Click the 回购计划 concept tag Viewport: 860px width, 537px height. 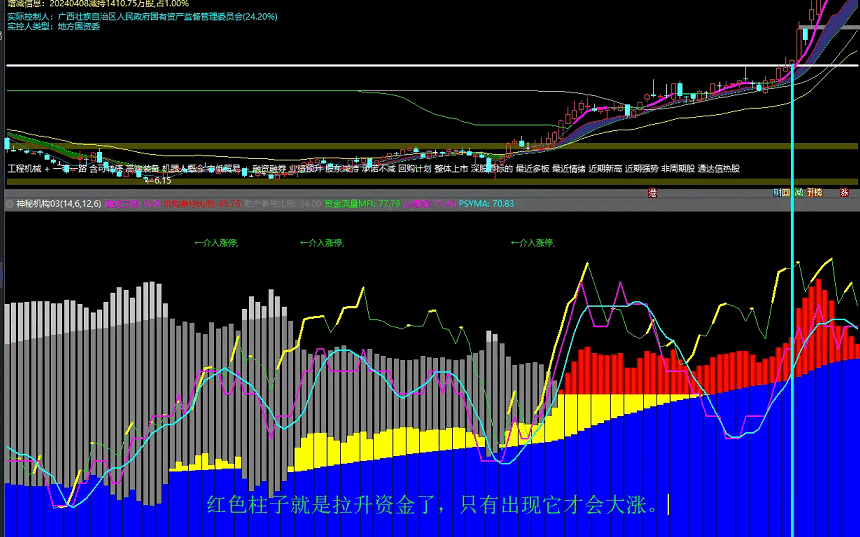[x=416, y=169]
